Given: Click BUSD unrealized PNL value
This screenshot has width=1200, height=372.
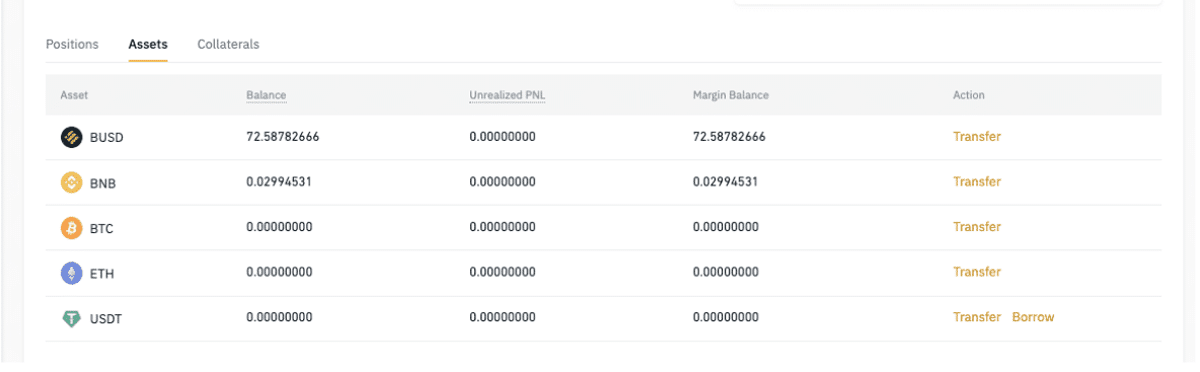Looking at the screenshot, I should [502, 137].
